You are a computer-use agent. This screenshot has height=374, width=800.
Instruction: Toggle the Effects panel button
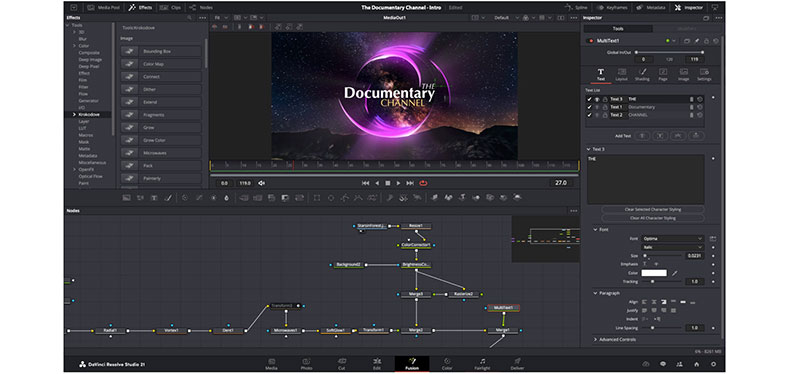point(140,8)
